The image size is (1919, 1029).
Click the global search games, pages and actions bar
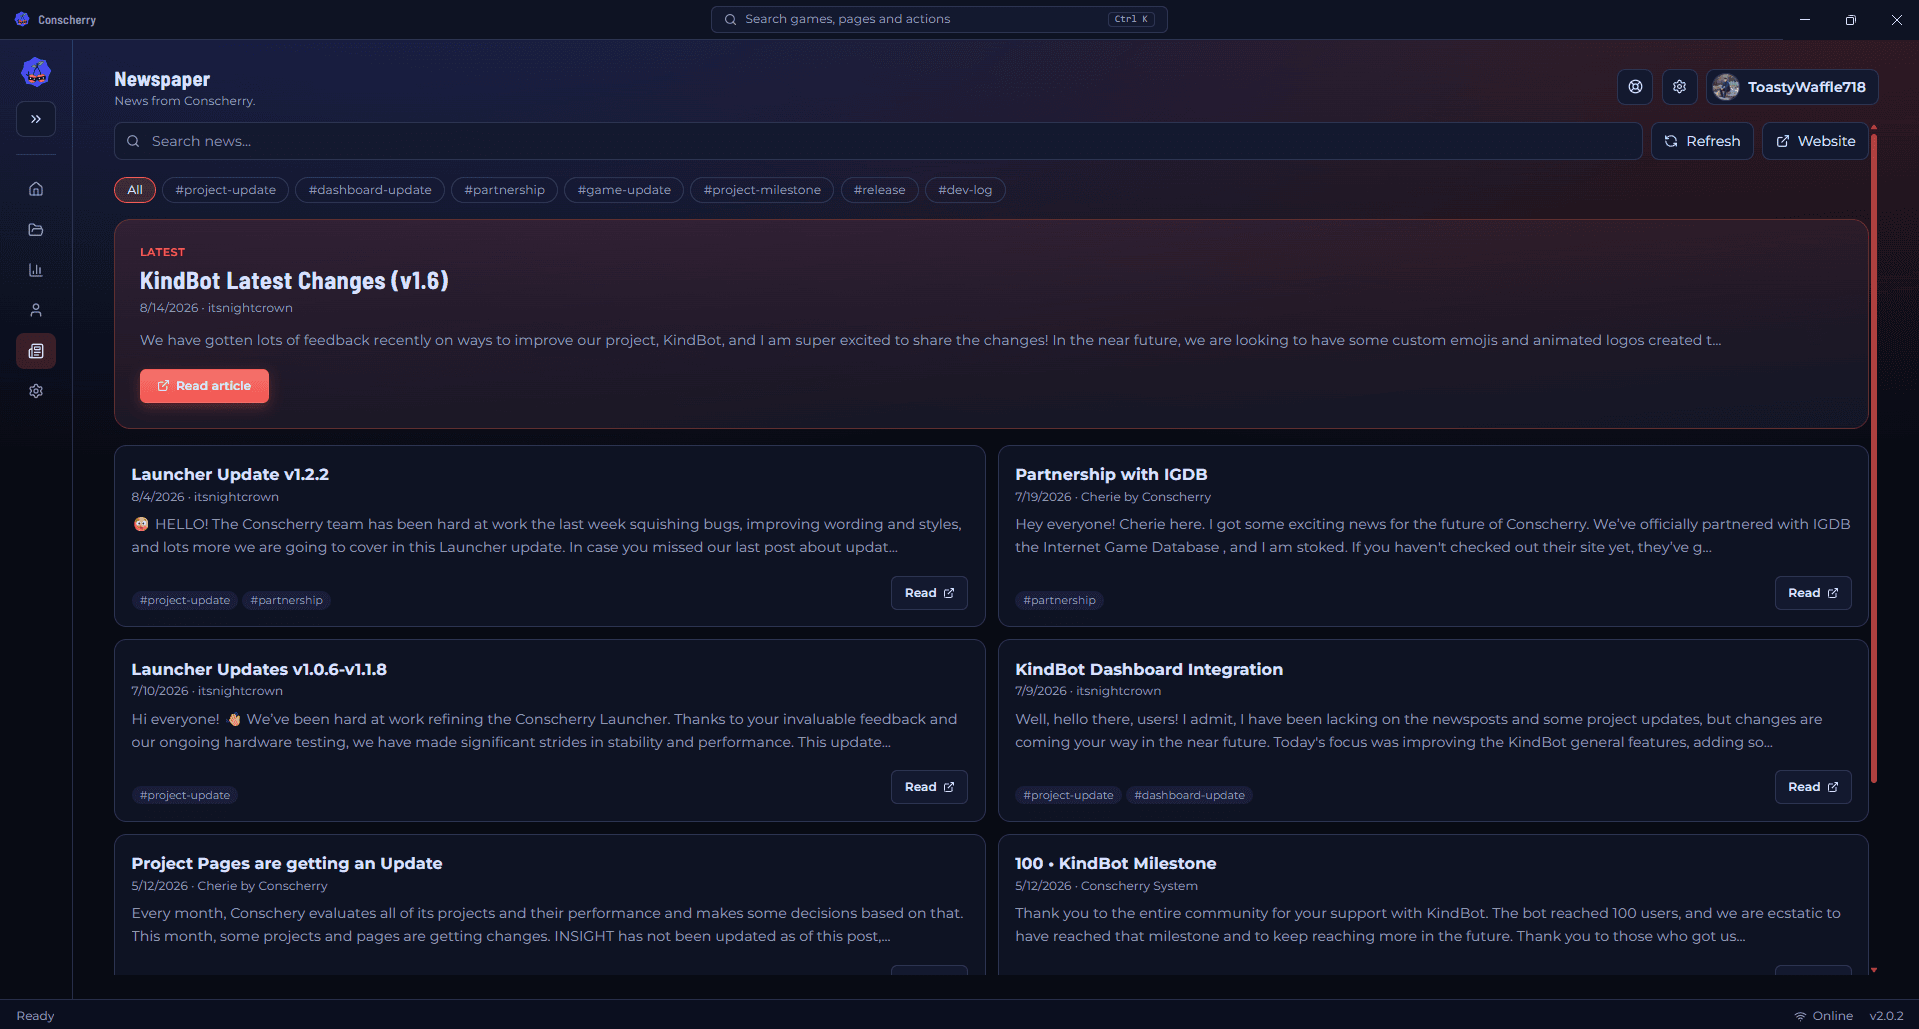(939, 19)
